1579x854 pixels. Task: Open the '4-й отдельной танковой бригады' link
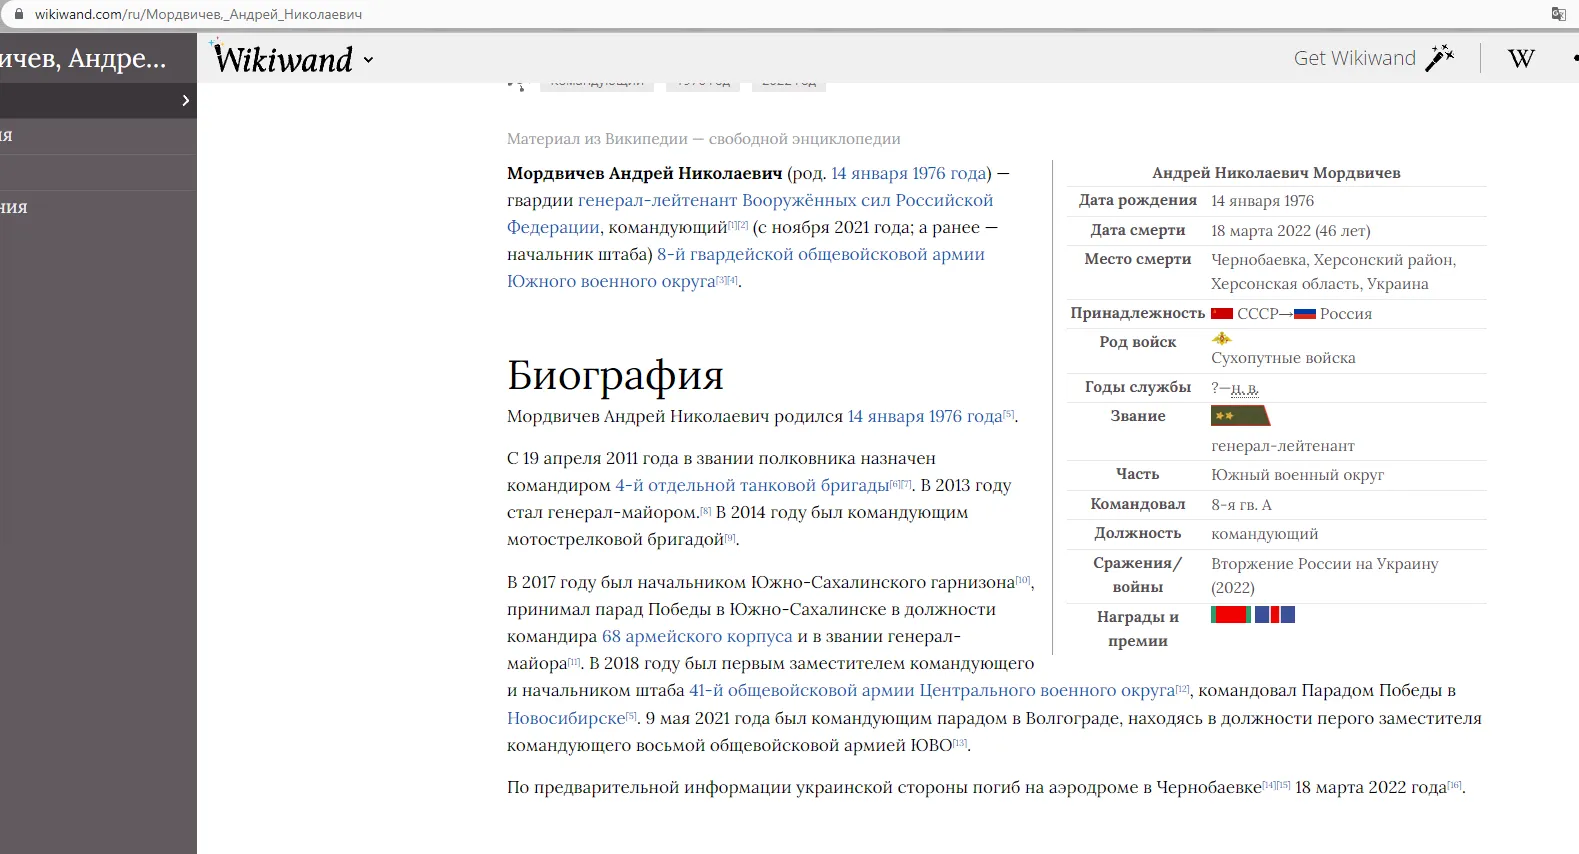[x=751, y=485]
